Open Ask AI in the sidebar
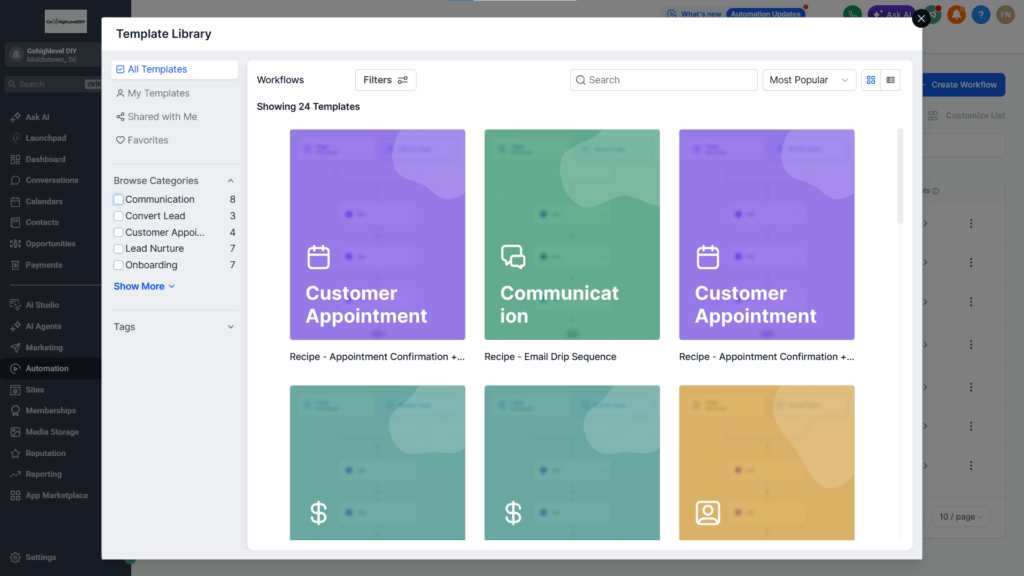The height and width of the screenshot is (576, 1024). click(37, 117)
